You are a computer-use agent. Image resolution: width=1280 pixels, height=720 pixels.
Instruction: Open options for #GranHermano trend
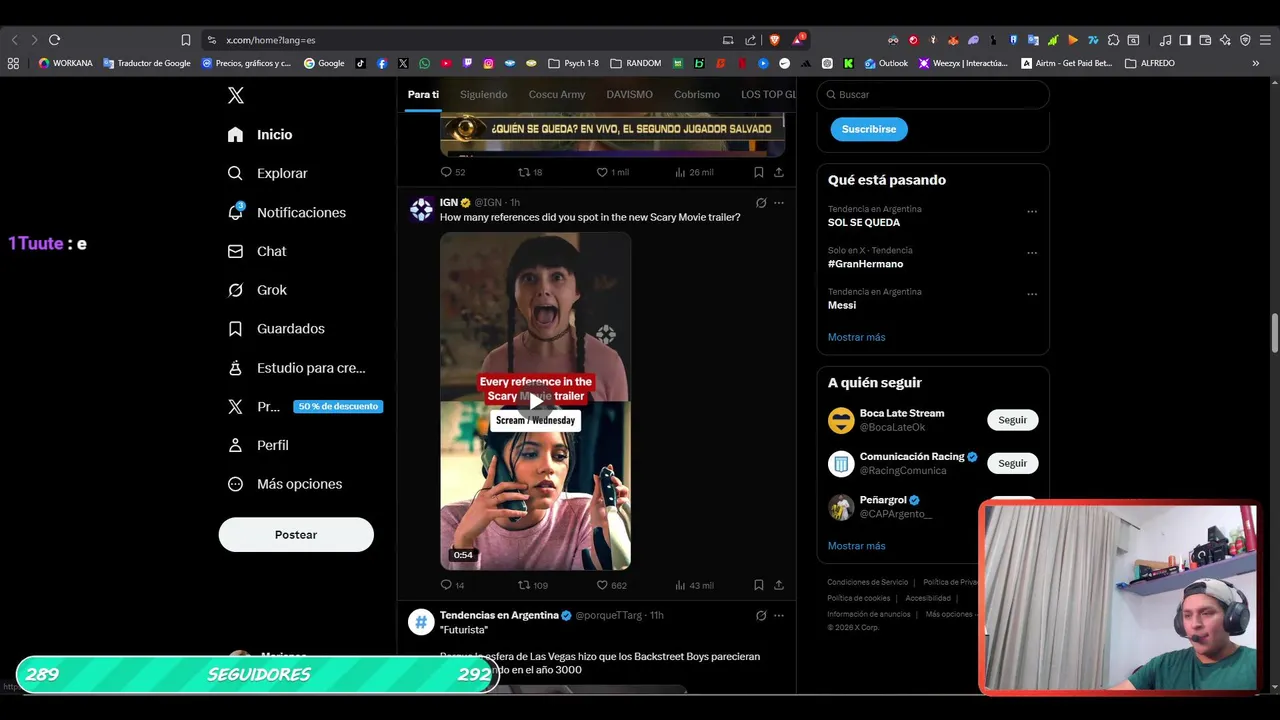tap(1032, 253)
